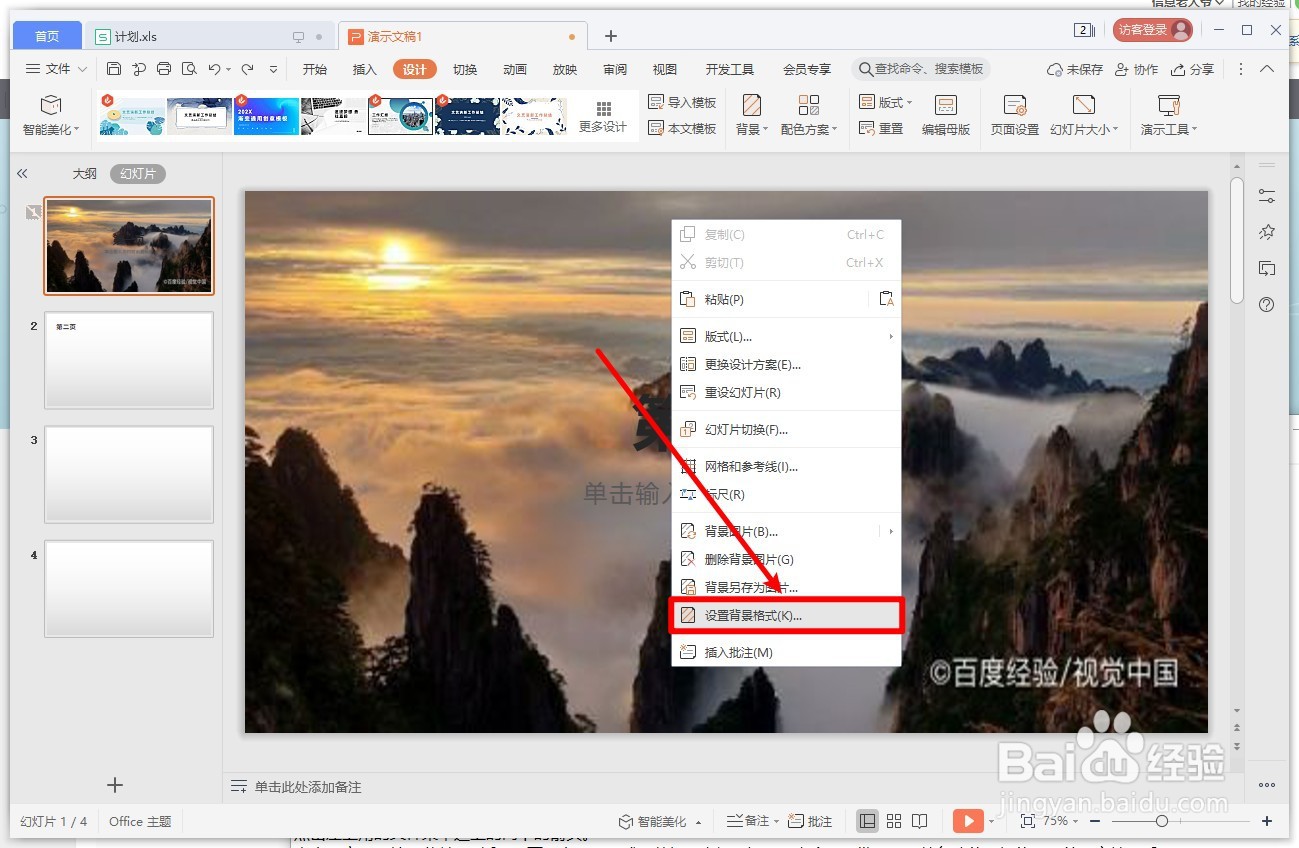Start slideshow with orange play button
Screen dimensions: 1299x848
click(968, 821)
